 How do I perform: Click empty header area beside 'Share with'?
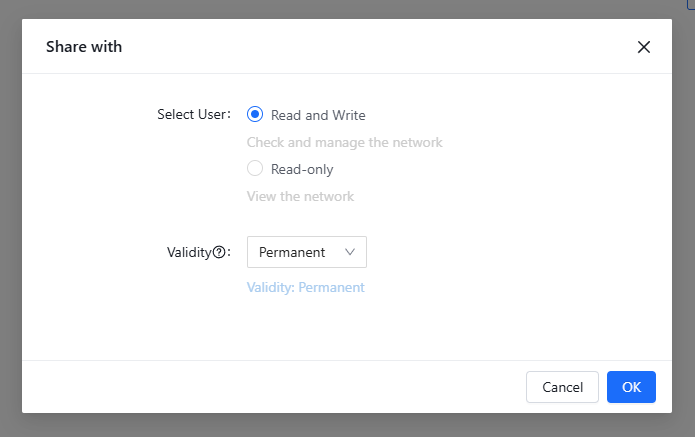[x=380, y=47]
